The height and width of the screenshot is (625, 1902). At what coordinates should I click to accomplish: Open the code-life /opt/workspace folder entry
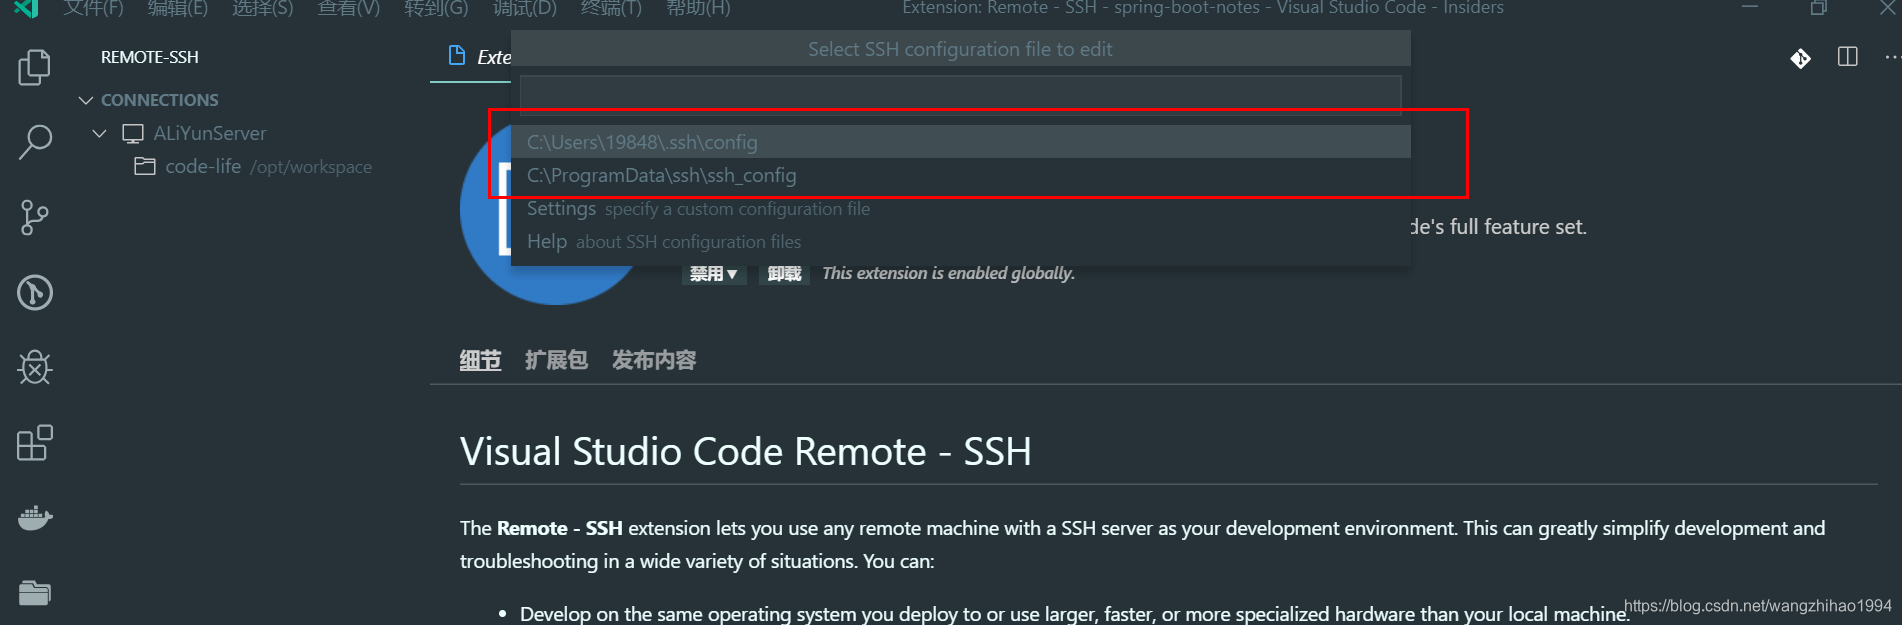click(x=268, y=166)
